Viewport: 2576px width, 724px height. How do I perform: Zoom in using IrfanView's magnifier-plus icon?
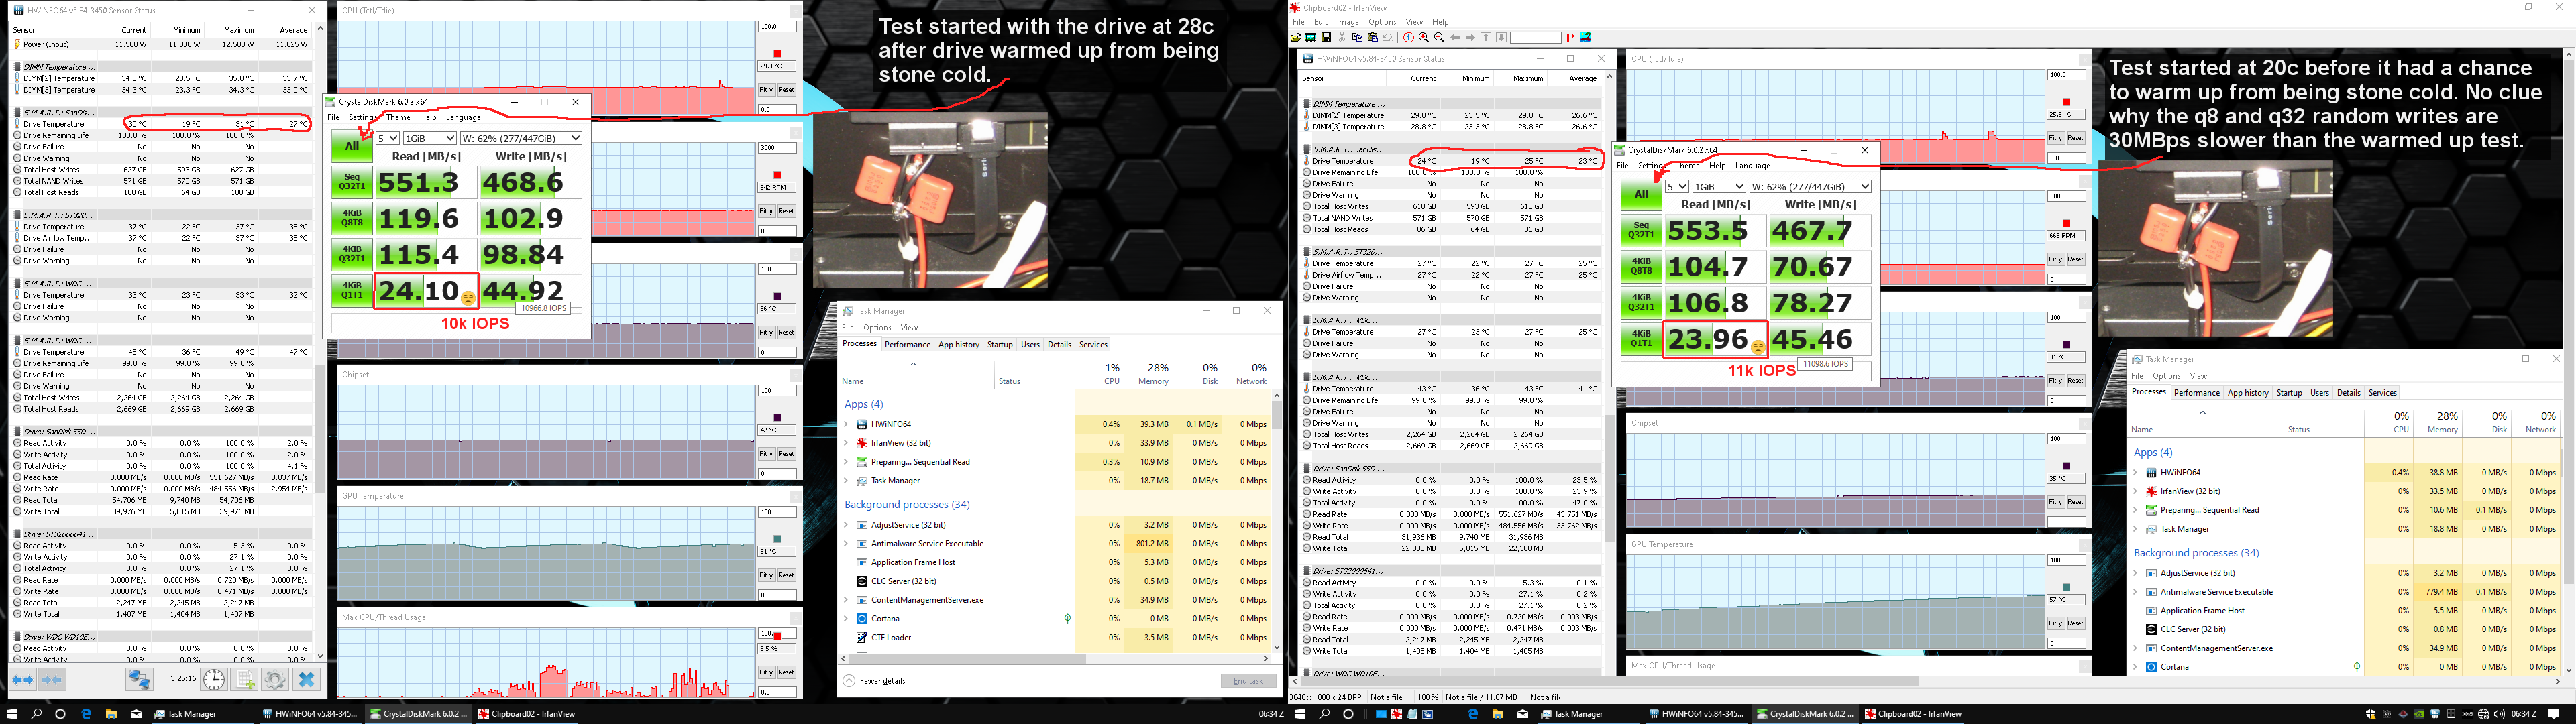[x=1424, y=37]
